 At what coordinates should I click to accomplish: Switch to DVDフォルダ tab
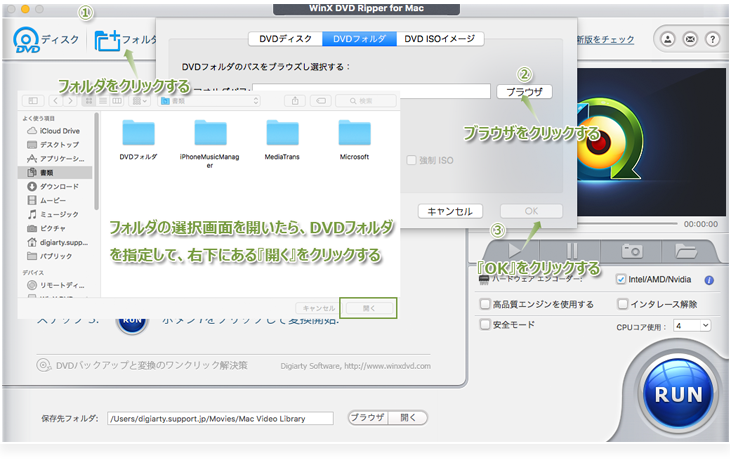click(x=359, y=39)
